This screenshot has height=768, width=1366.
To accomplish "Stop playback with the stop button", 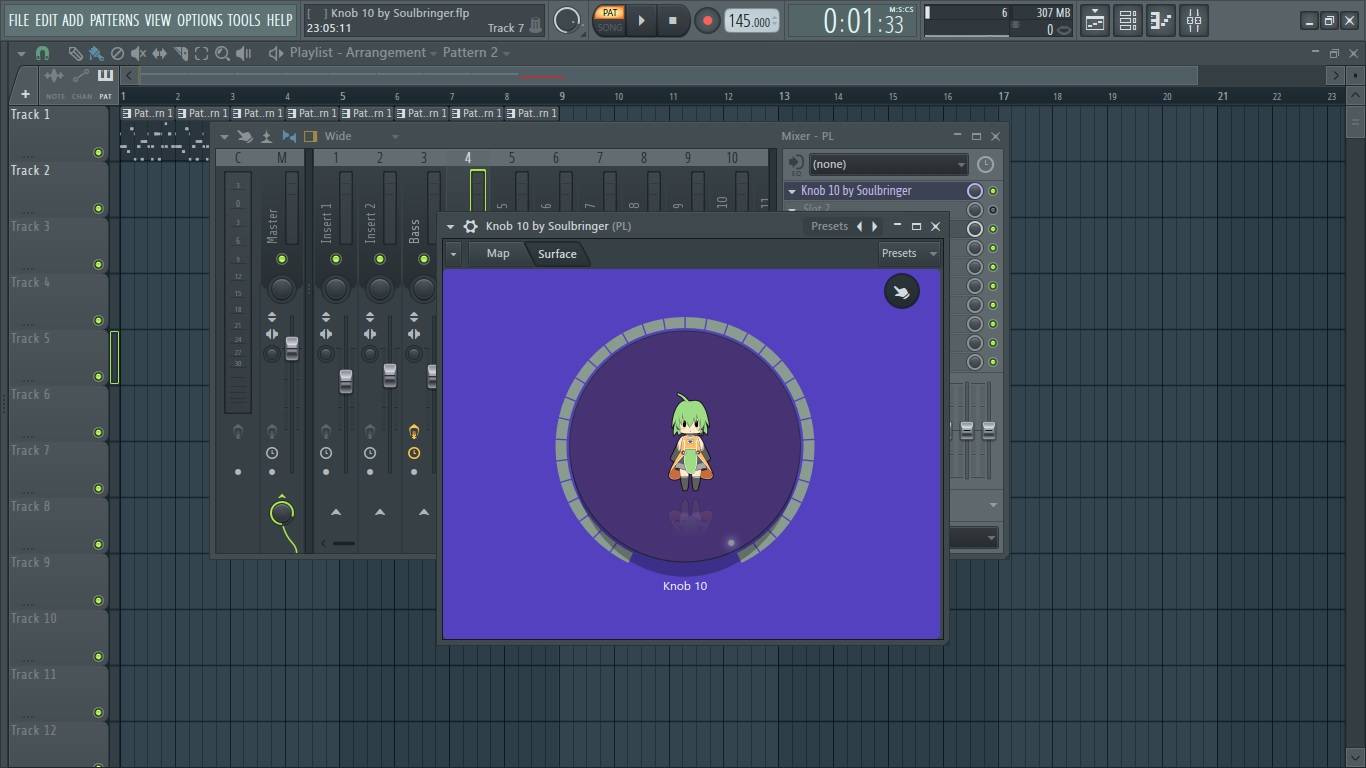I will (673, 20).
